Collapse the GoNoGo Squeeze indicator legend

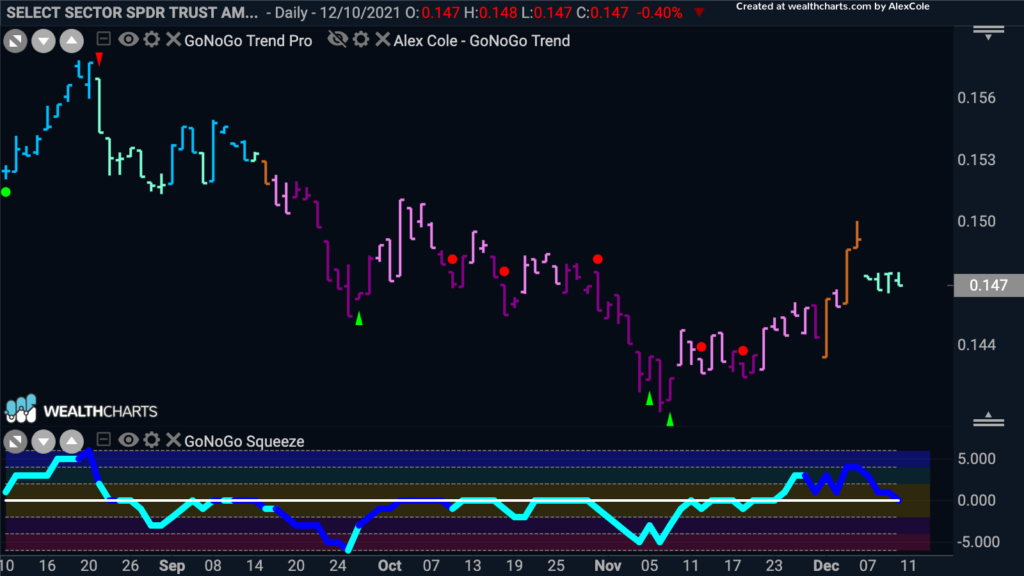coord(103,440)
